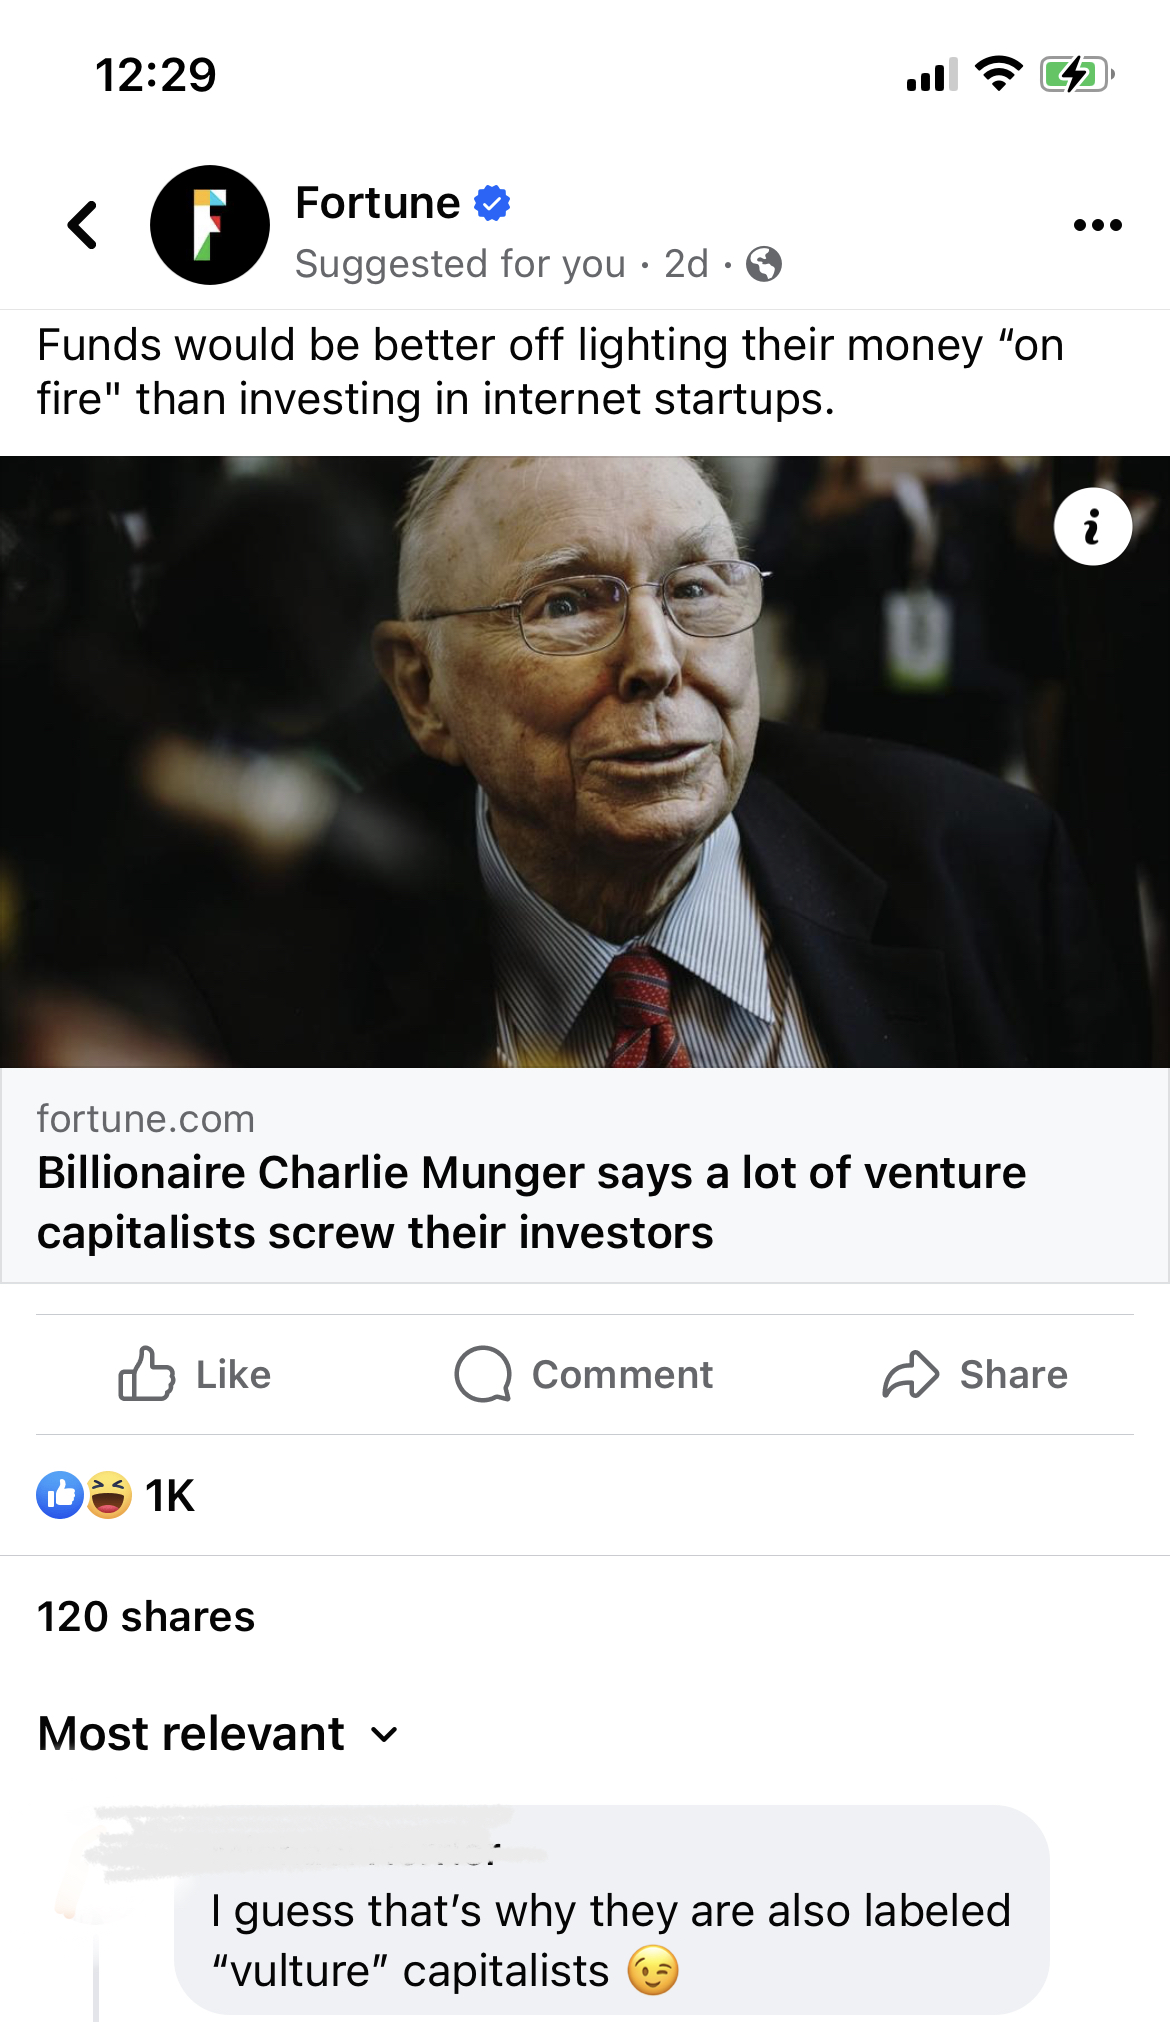Image resolution: width=1170 pixels, height=2022 pixels.
Task: Tap the laughing Haha reaction icon
Action: (x=109, y=1496)
